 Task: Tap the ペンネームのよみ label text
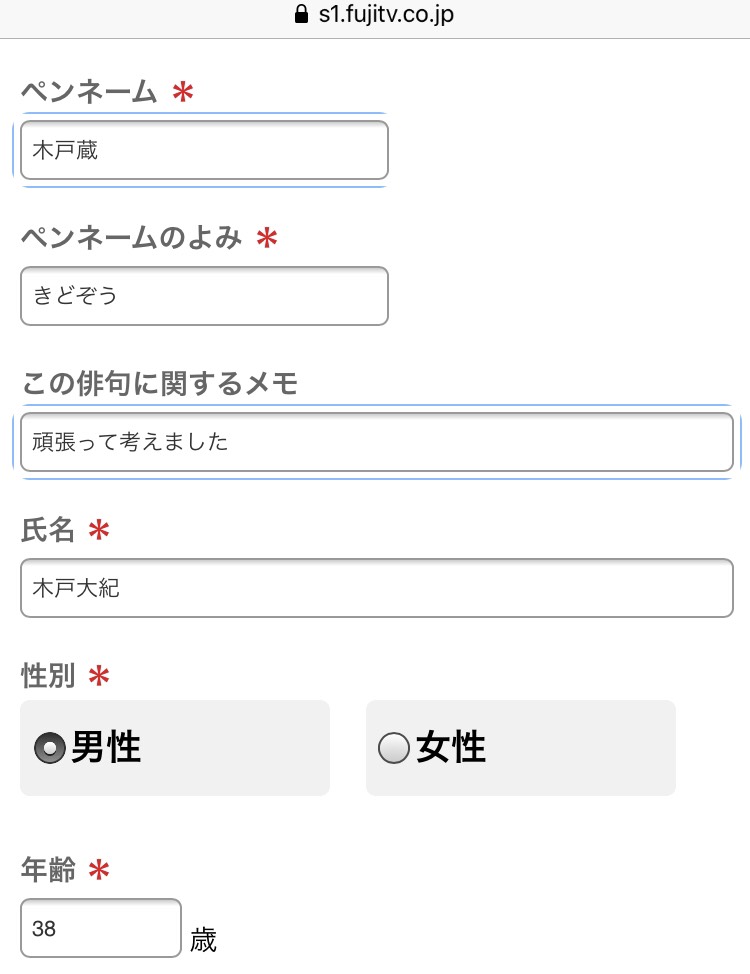132,238
